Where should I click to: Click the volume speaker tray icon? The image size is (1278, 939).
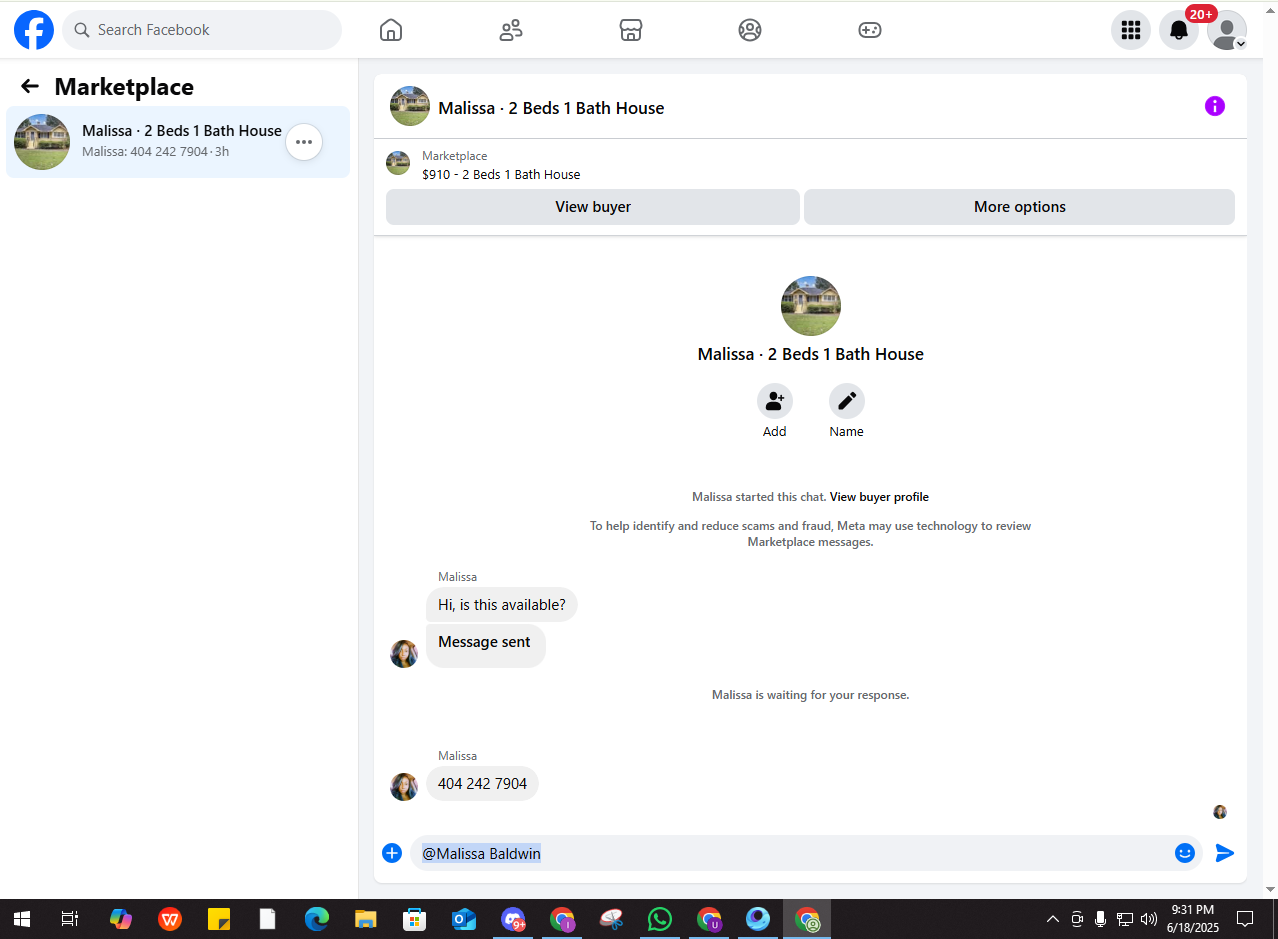1148,919
